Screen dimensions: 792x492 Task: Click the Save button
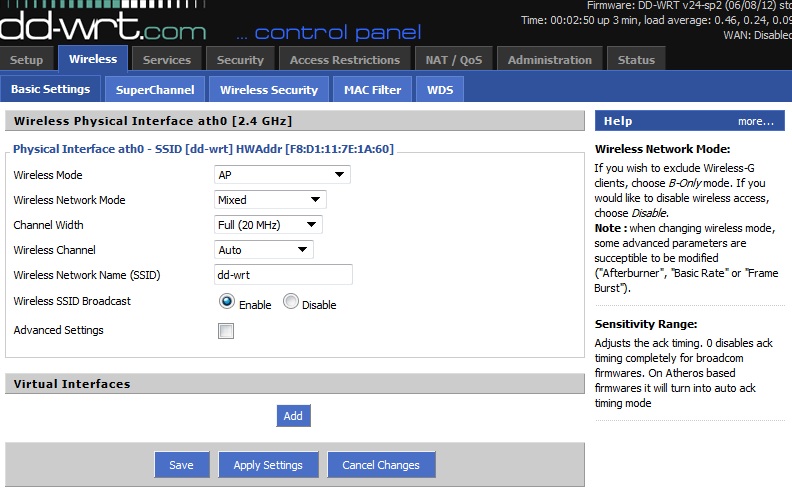(x=182, y=465)
